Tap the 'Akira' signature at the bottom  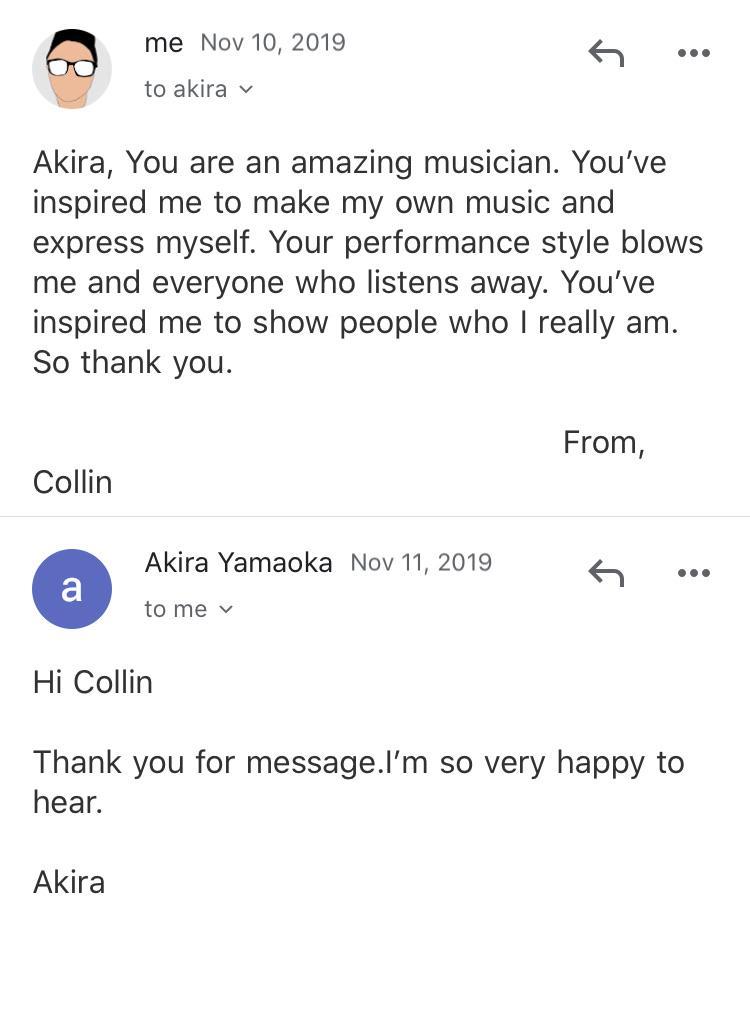pos(69,882)
